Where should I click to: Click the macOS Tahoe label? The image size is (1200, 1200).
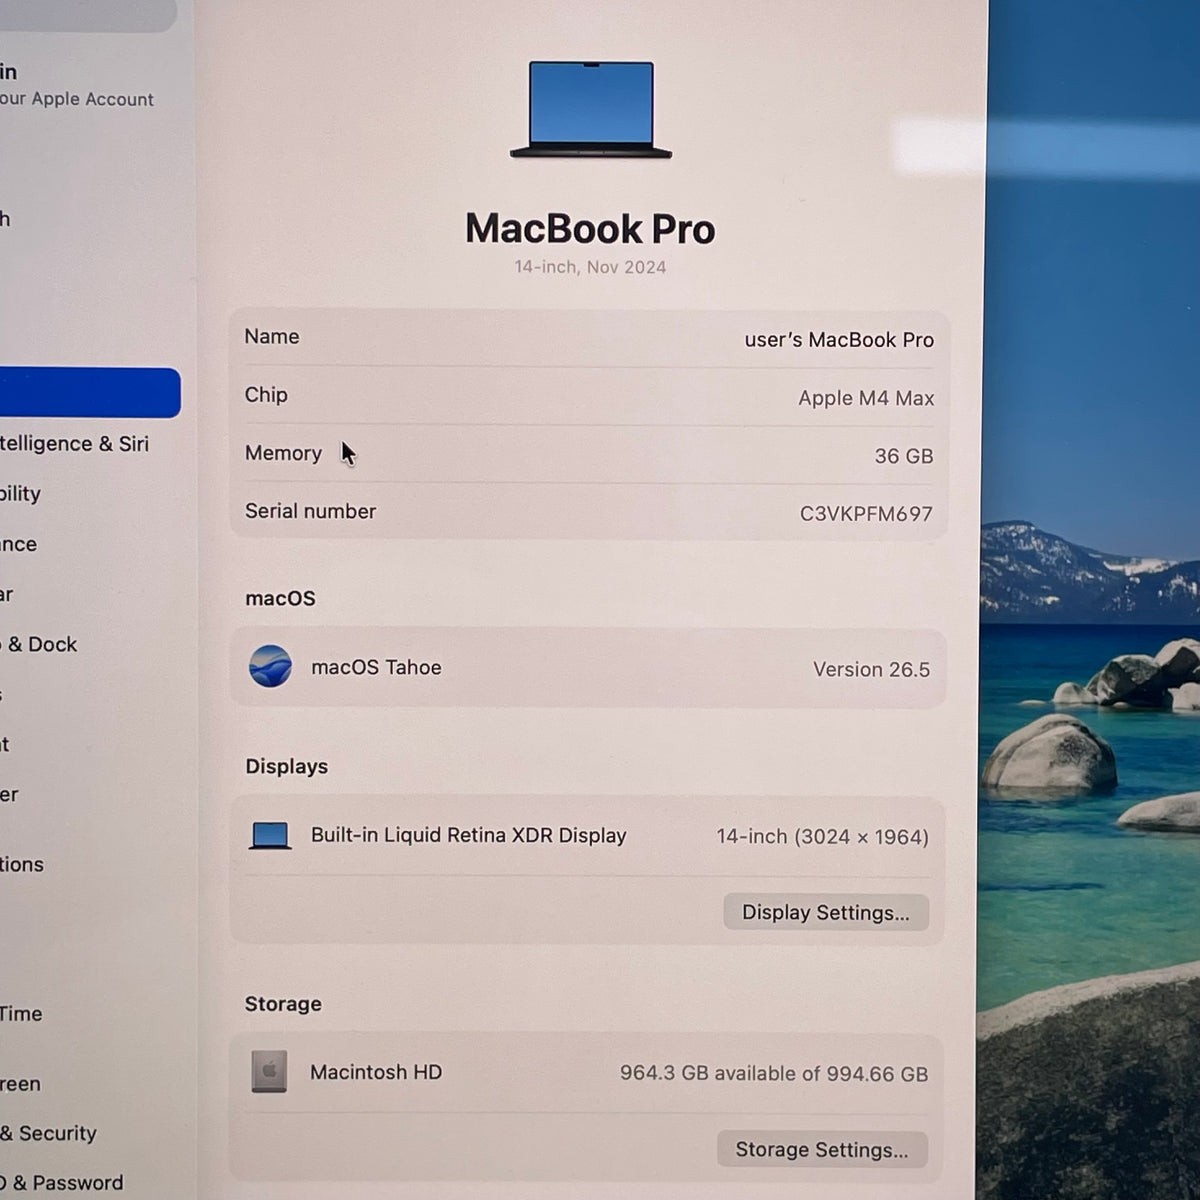376,667
